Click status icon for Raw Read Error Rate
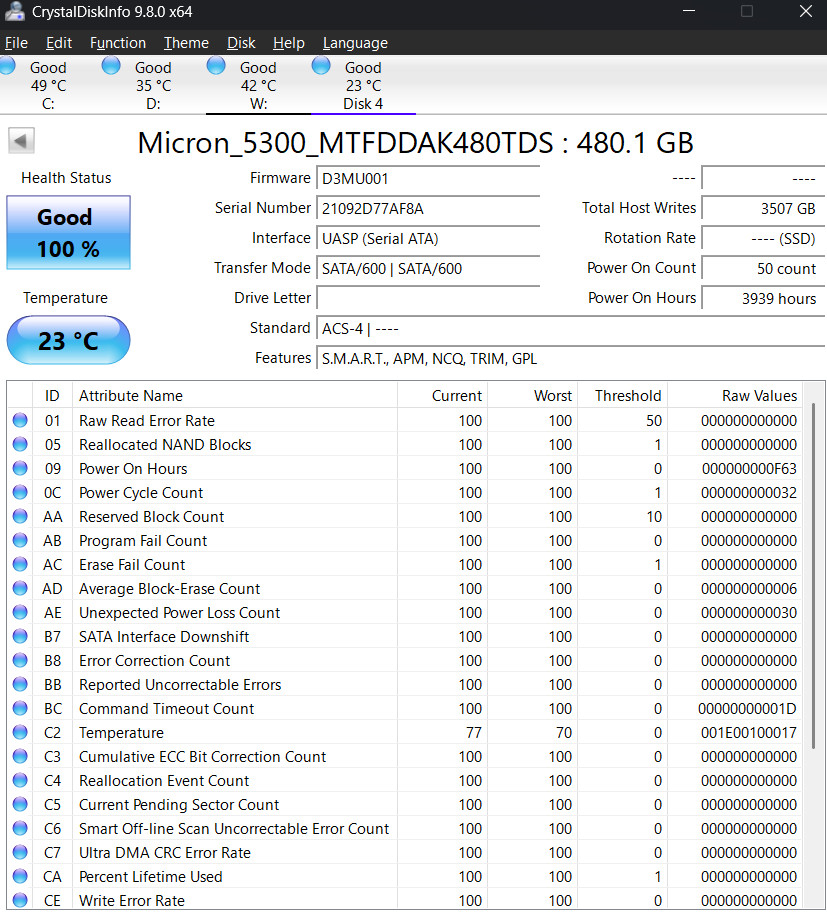This screenshot has height=915, width=827. 20,420
